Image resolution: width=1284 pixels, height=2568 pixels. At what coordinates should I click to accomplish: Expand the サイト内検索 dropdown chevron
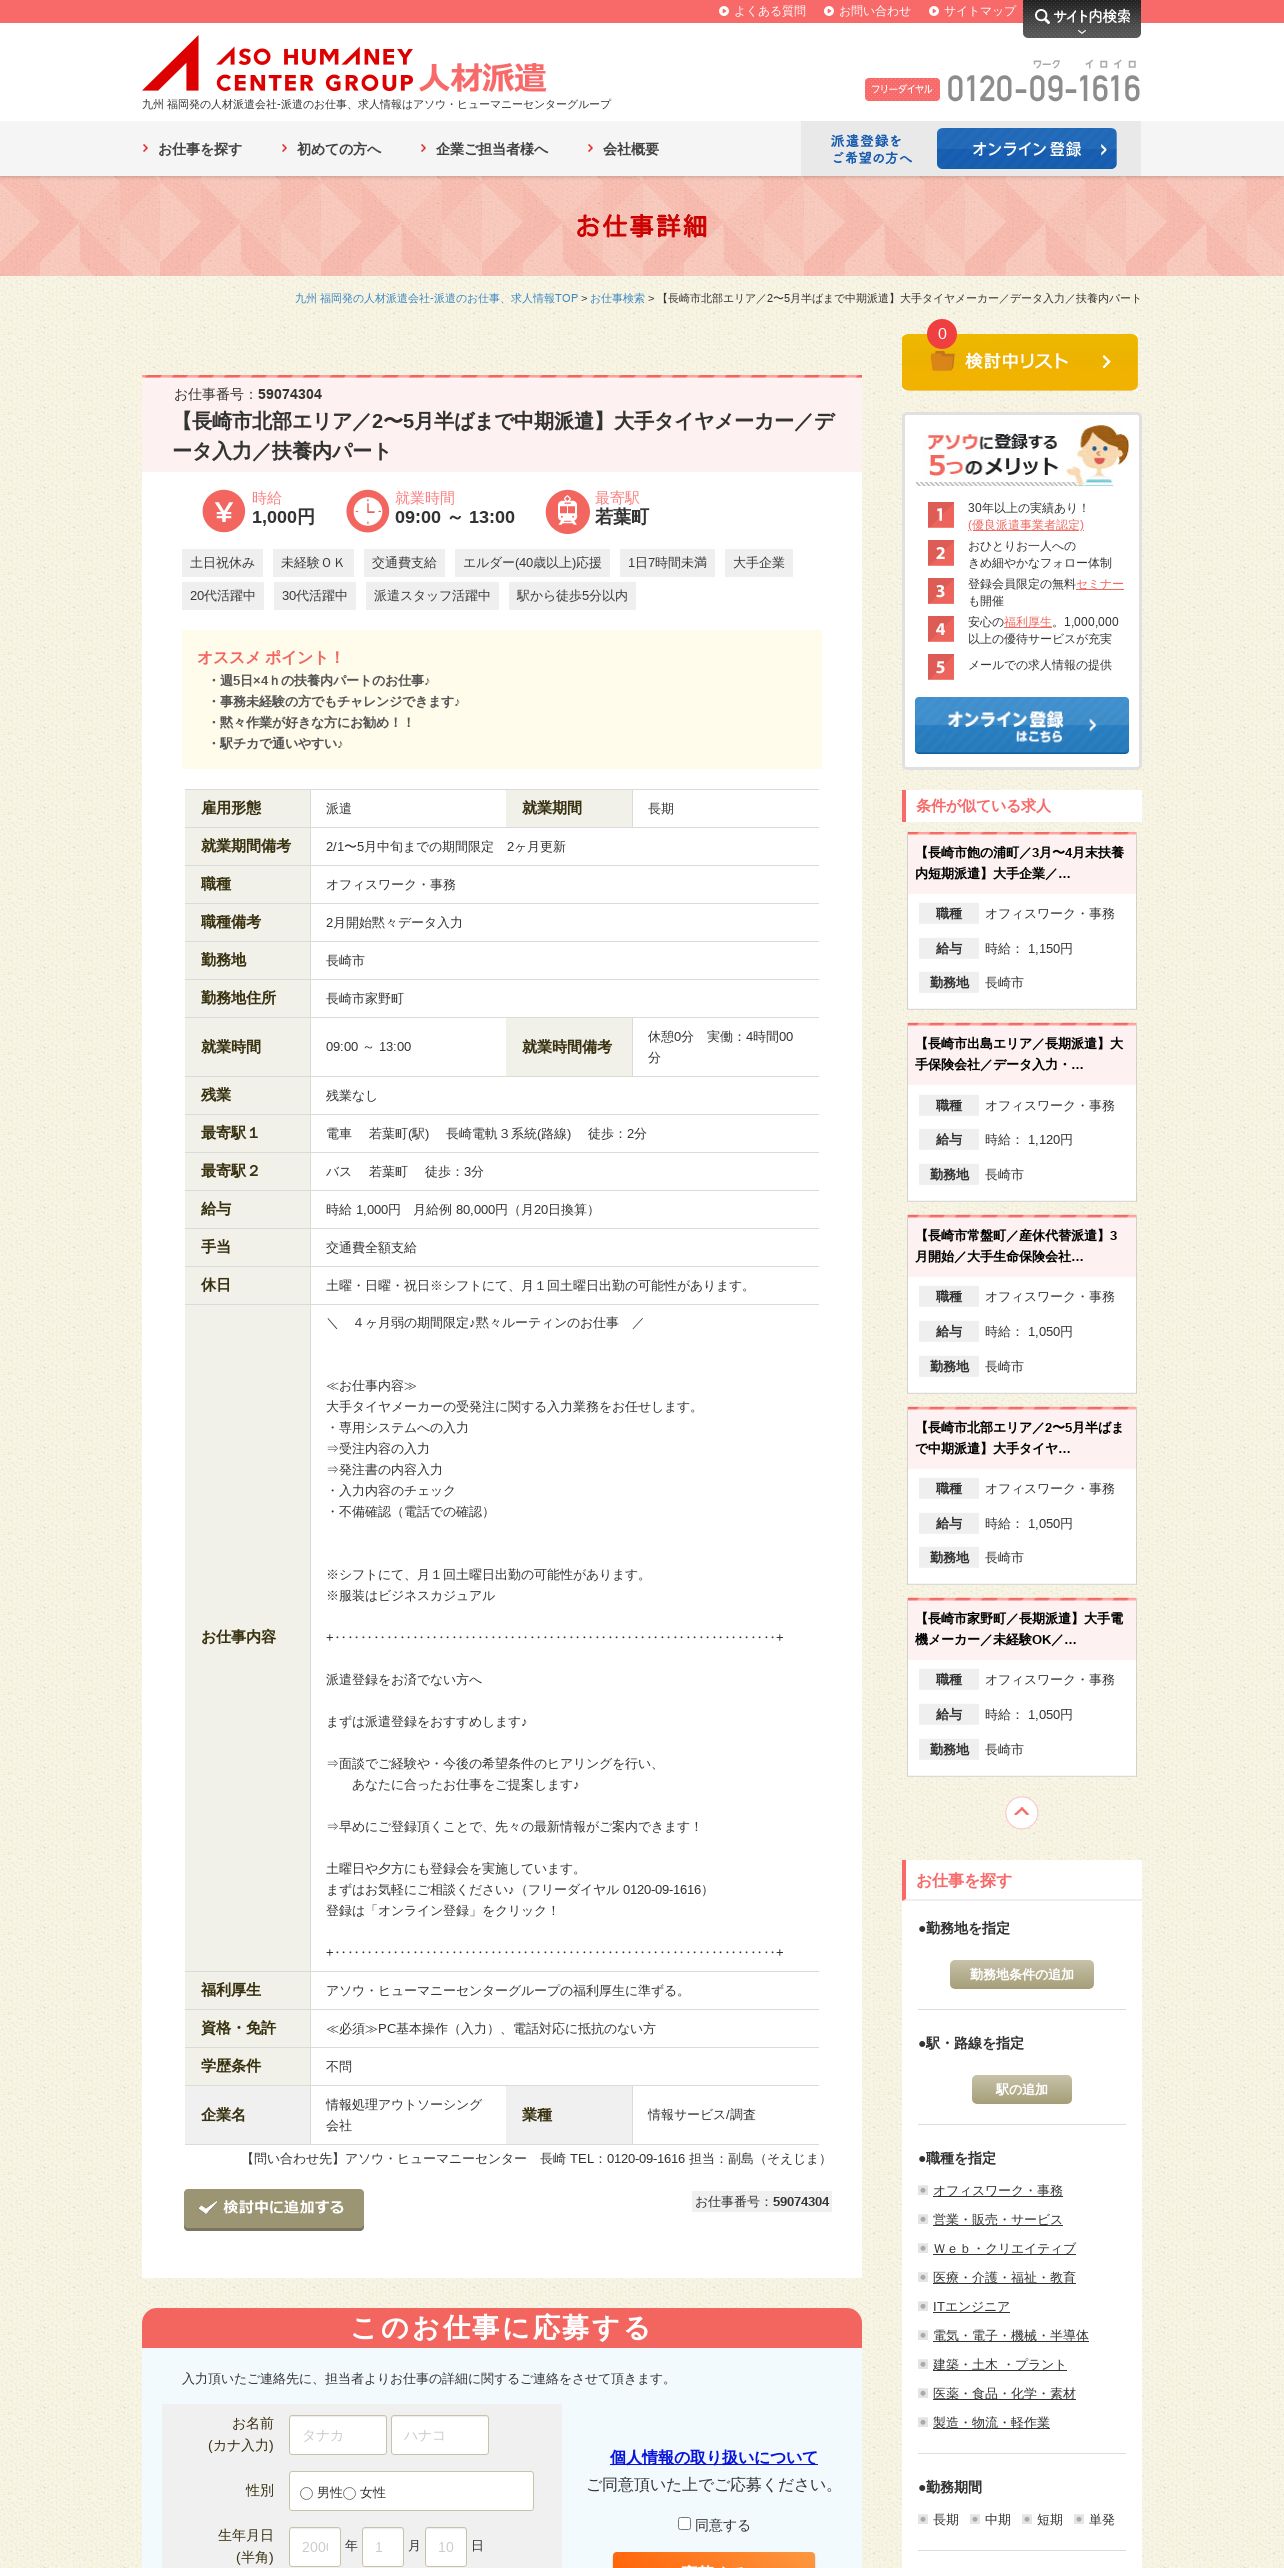pos(1081,31)
